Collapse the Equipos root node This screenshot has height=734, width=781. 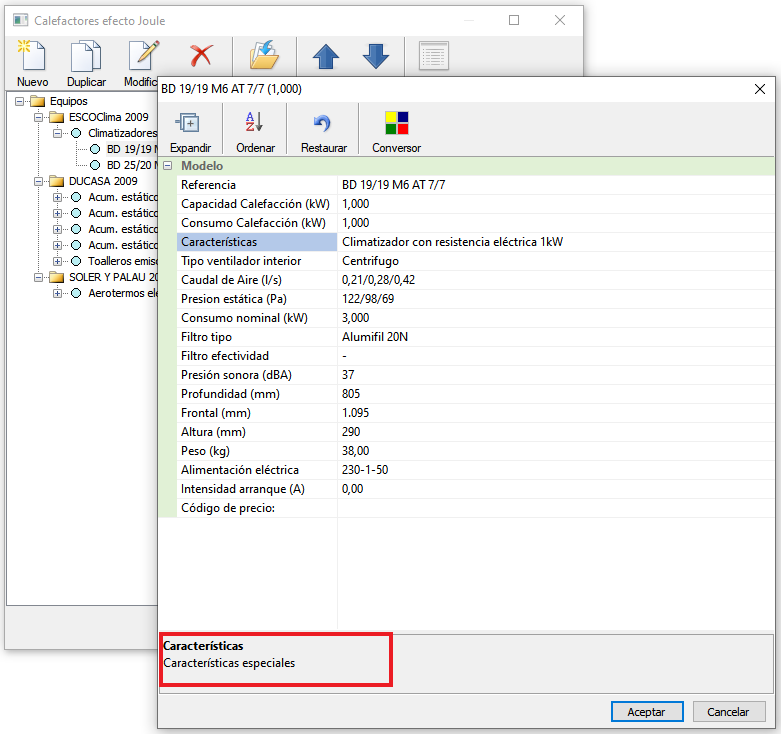19,101
